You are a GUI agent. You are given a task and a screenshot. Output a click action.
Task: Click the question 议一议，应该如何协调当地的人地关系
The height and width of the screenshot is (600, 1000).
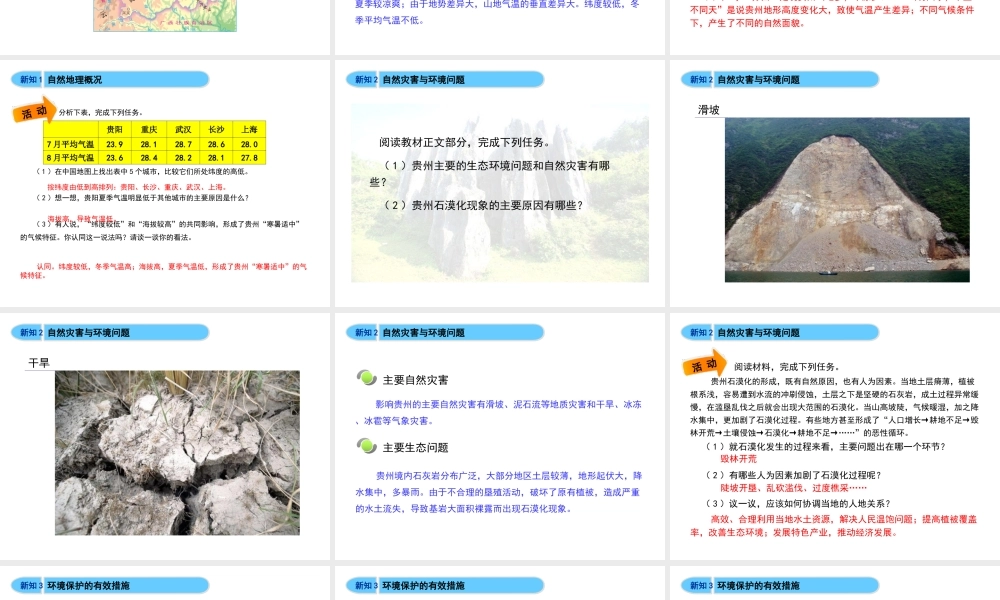[797, 503]
